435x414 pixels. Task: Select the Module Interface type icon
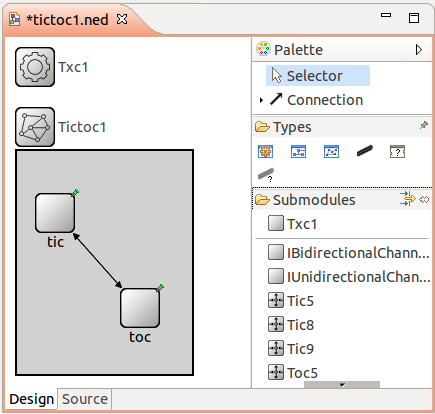[x=397, y=152]
